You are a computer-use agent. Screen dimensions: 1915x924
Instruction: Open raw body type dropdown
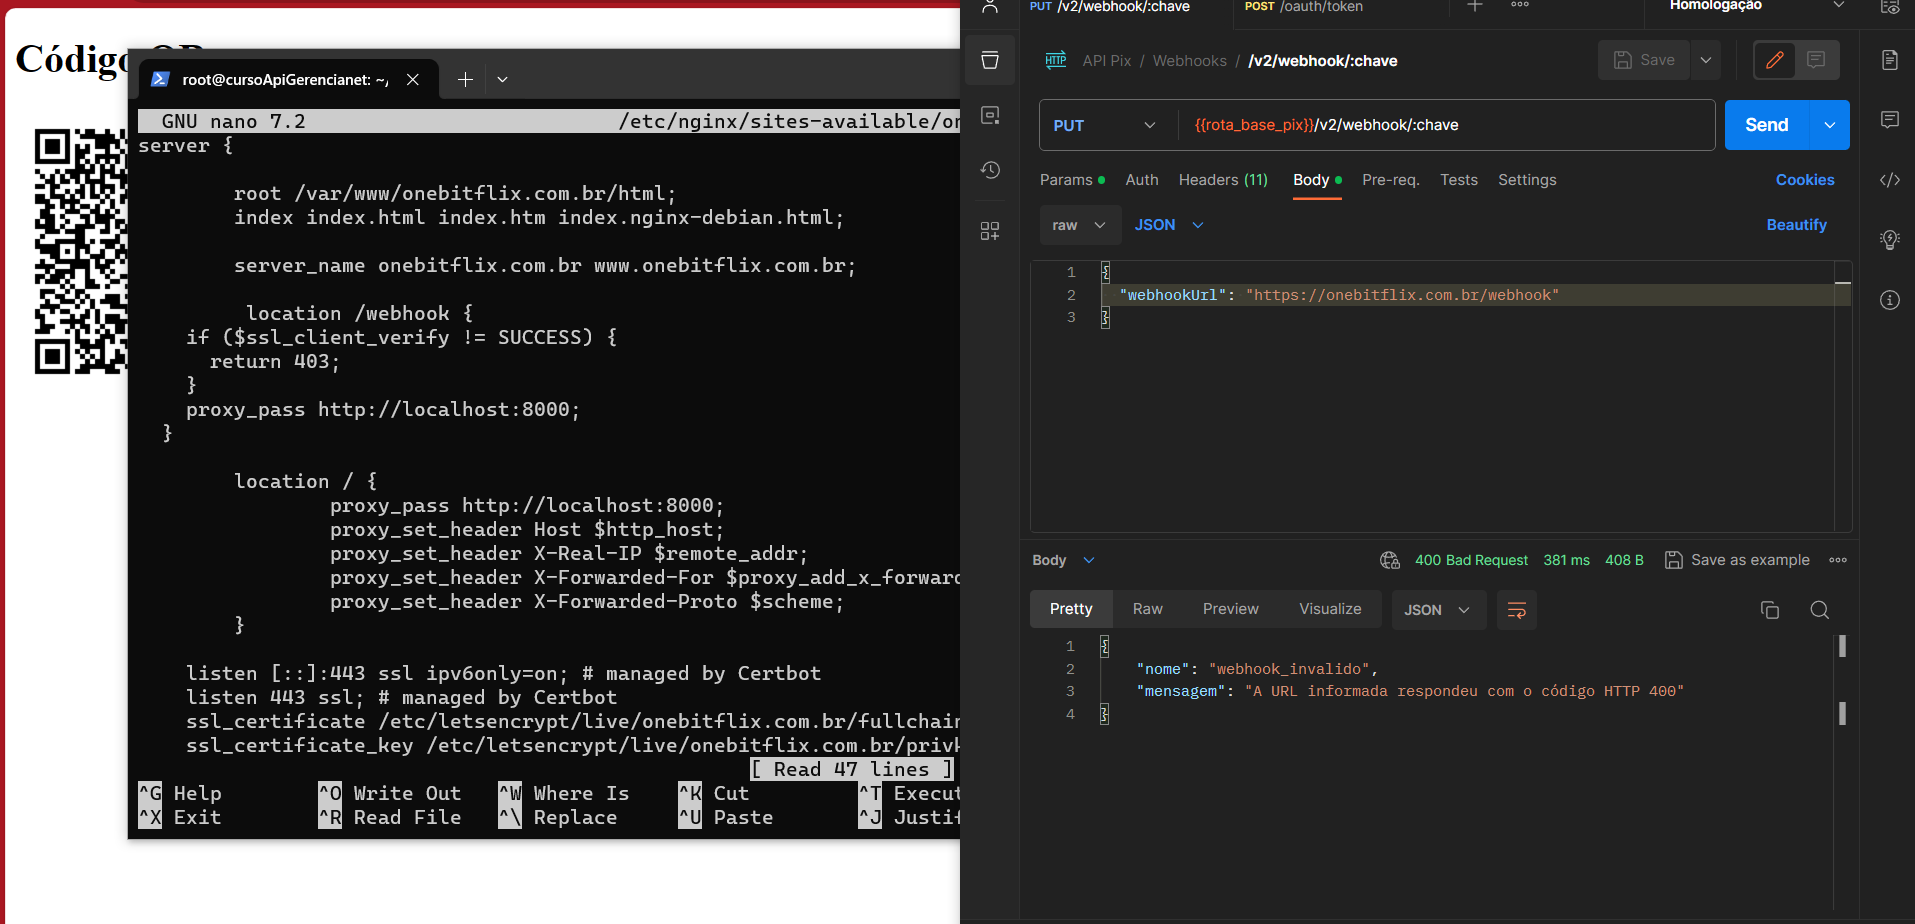pyautogui.click(x=1079, y=225)
